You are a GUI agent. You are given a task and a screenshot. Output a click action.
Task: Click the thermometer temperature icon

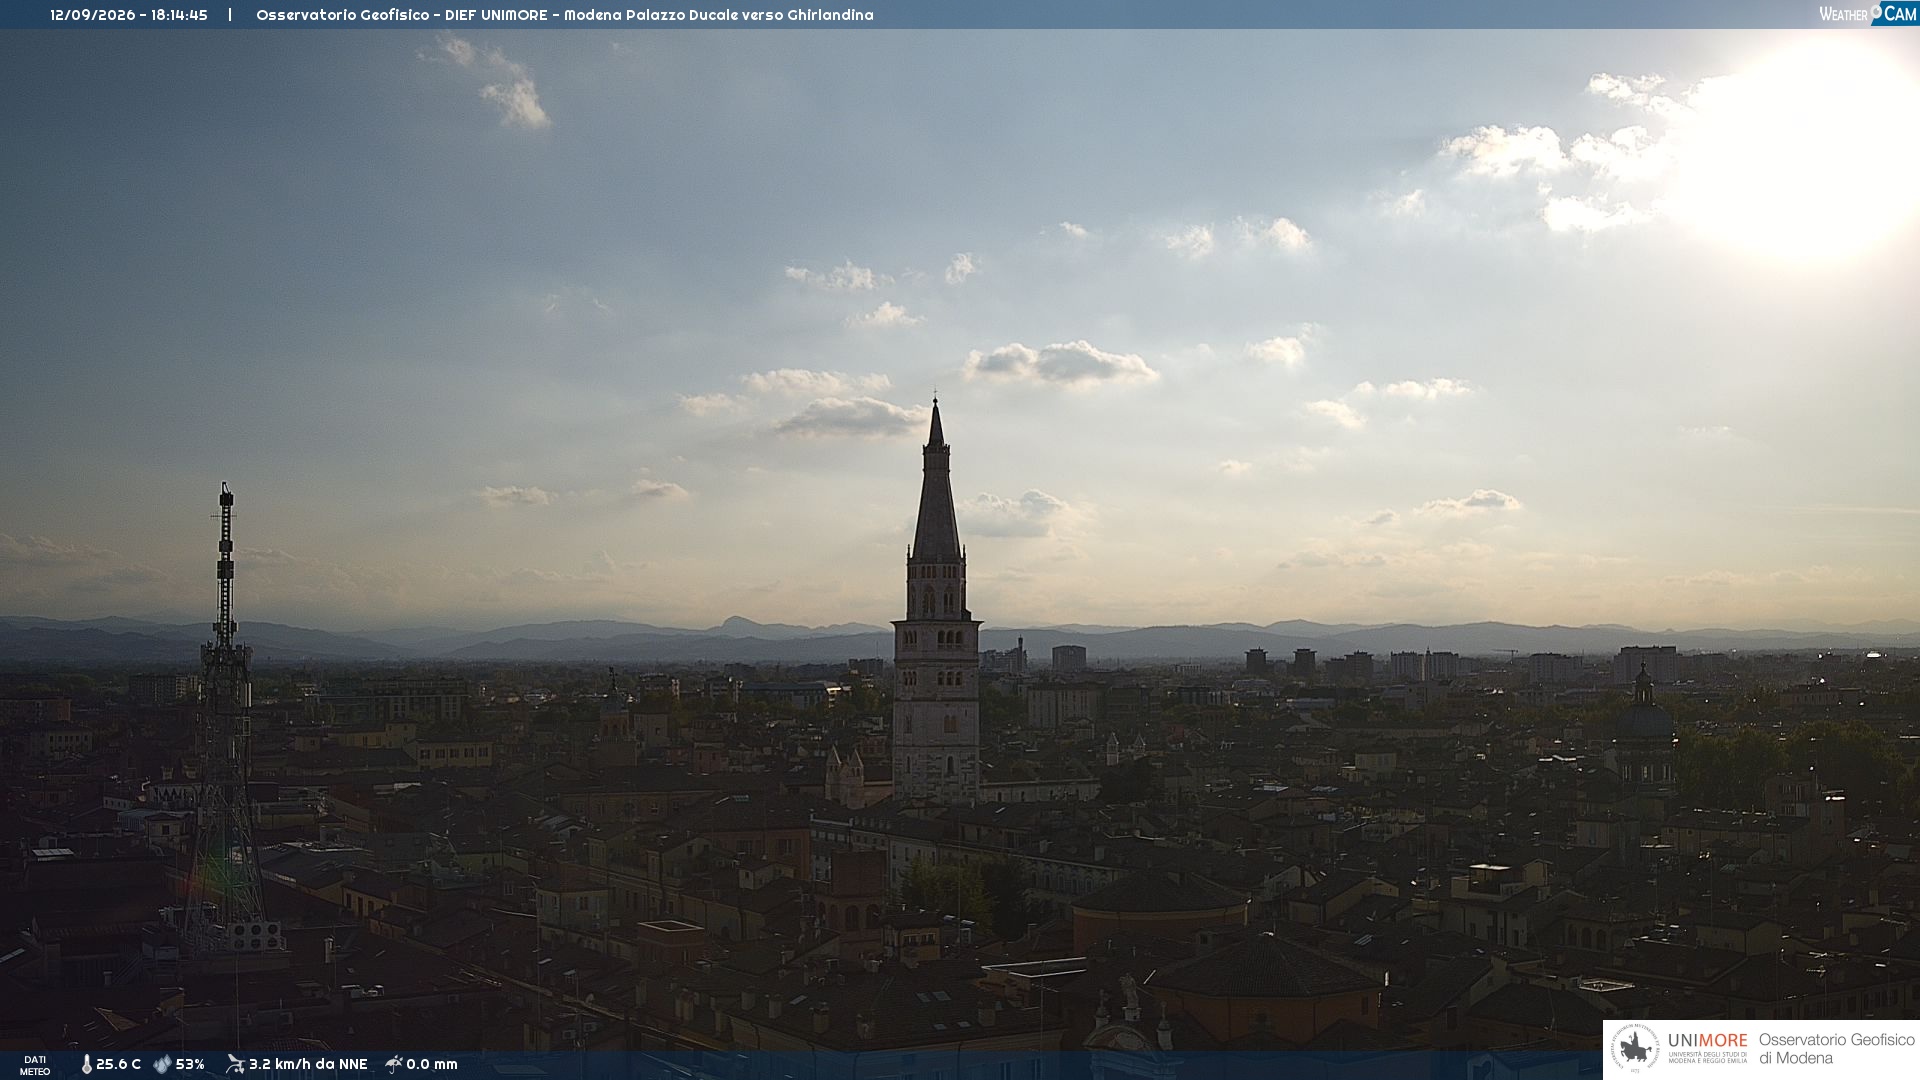86,1064
